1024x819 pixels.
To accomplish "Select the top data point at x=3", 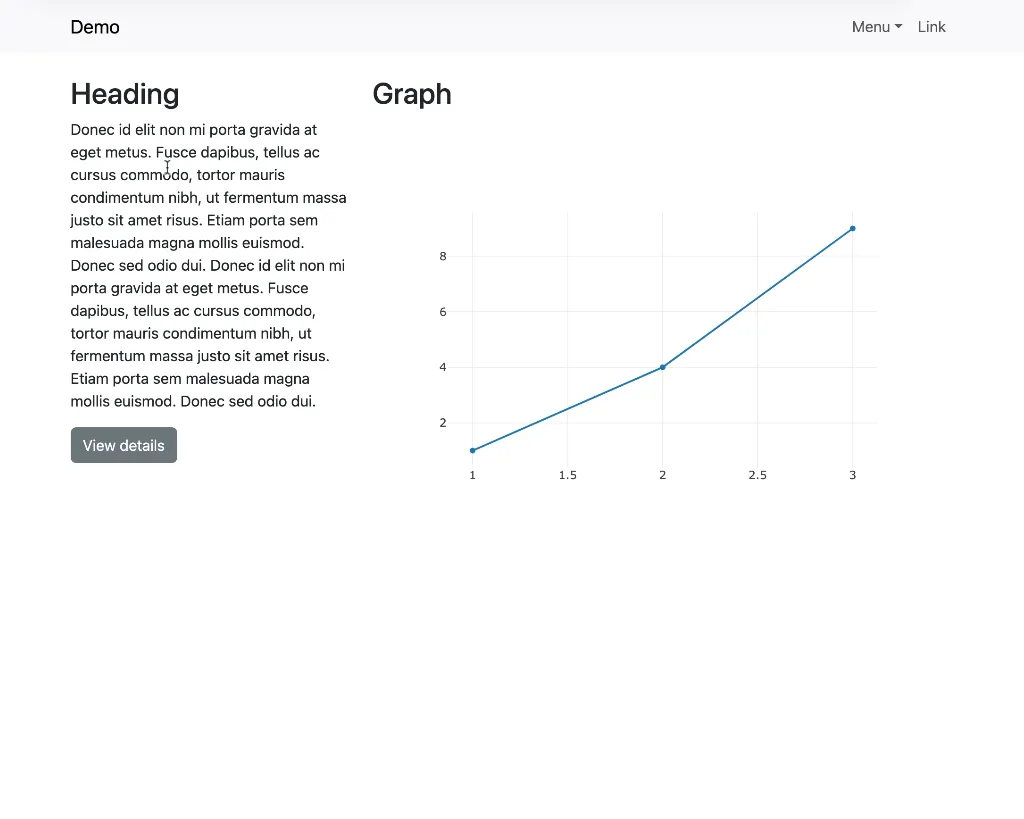I will (x=853, y=228).
